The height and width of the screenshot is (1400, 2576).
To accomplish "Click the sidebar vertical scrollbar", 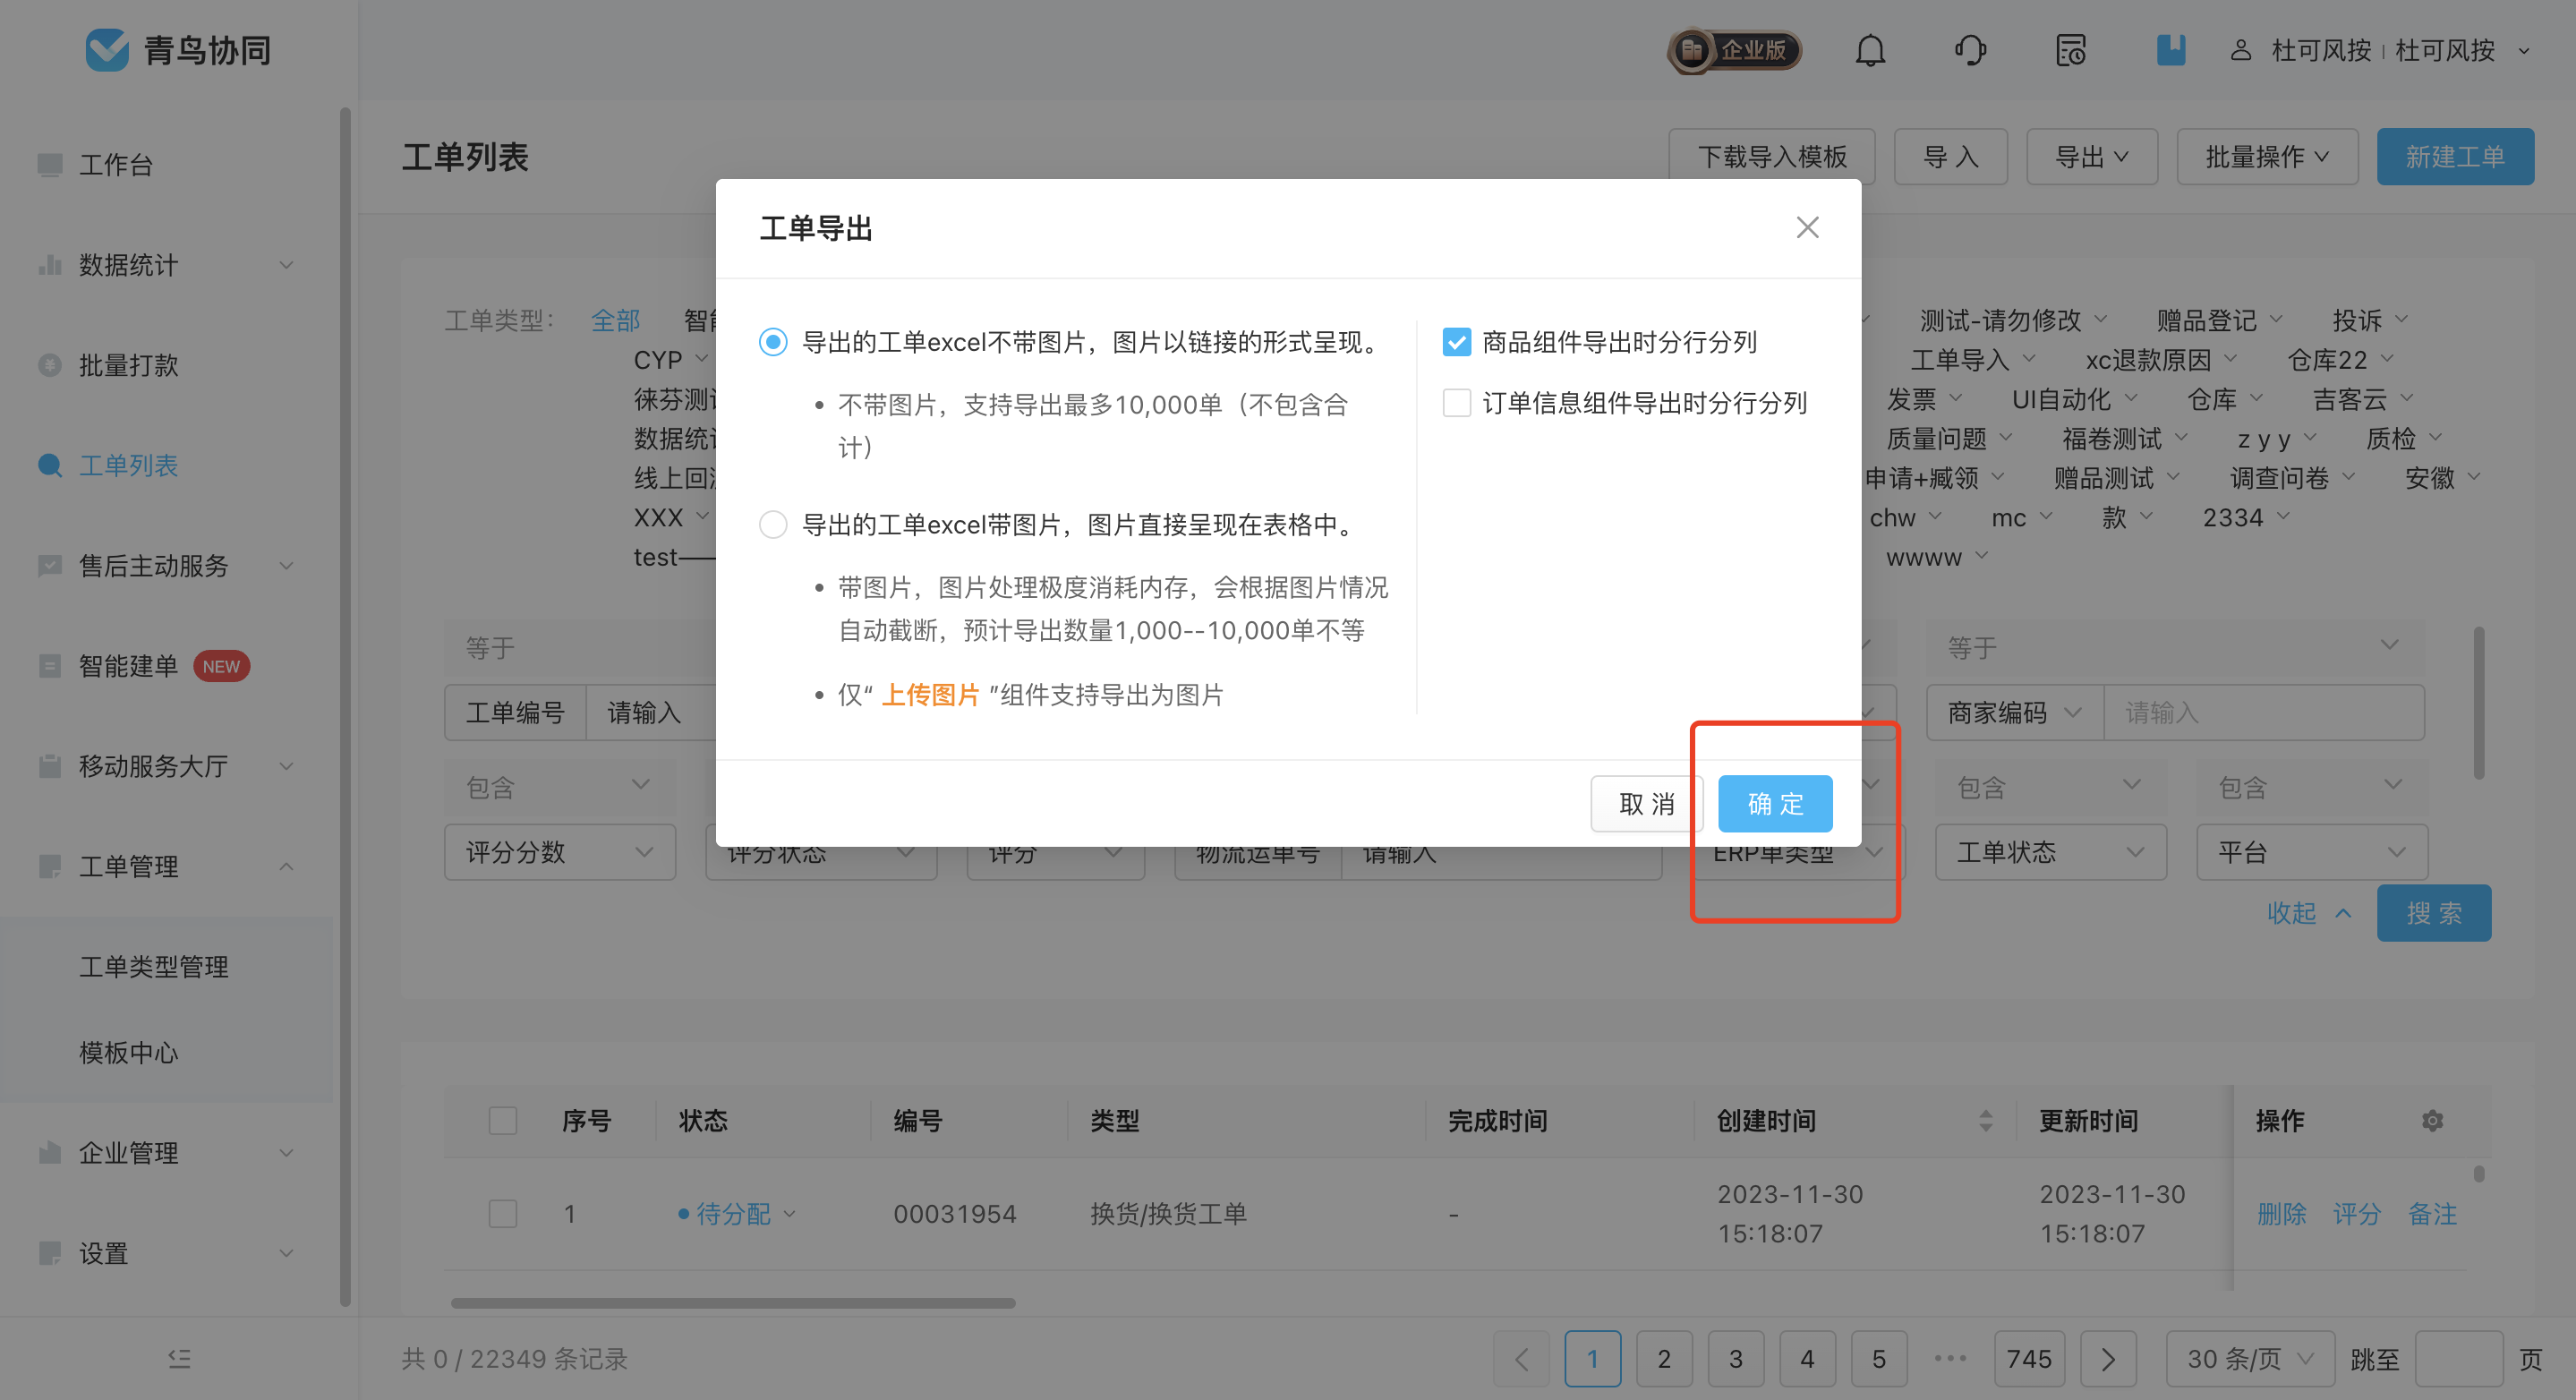I will point(345,706).
